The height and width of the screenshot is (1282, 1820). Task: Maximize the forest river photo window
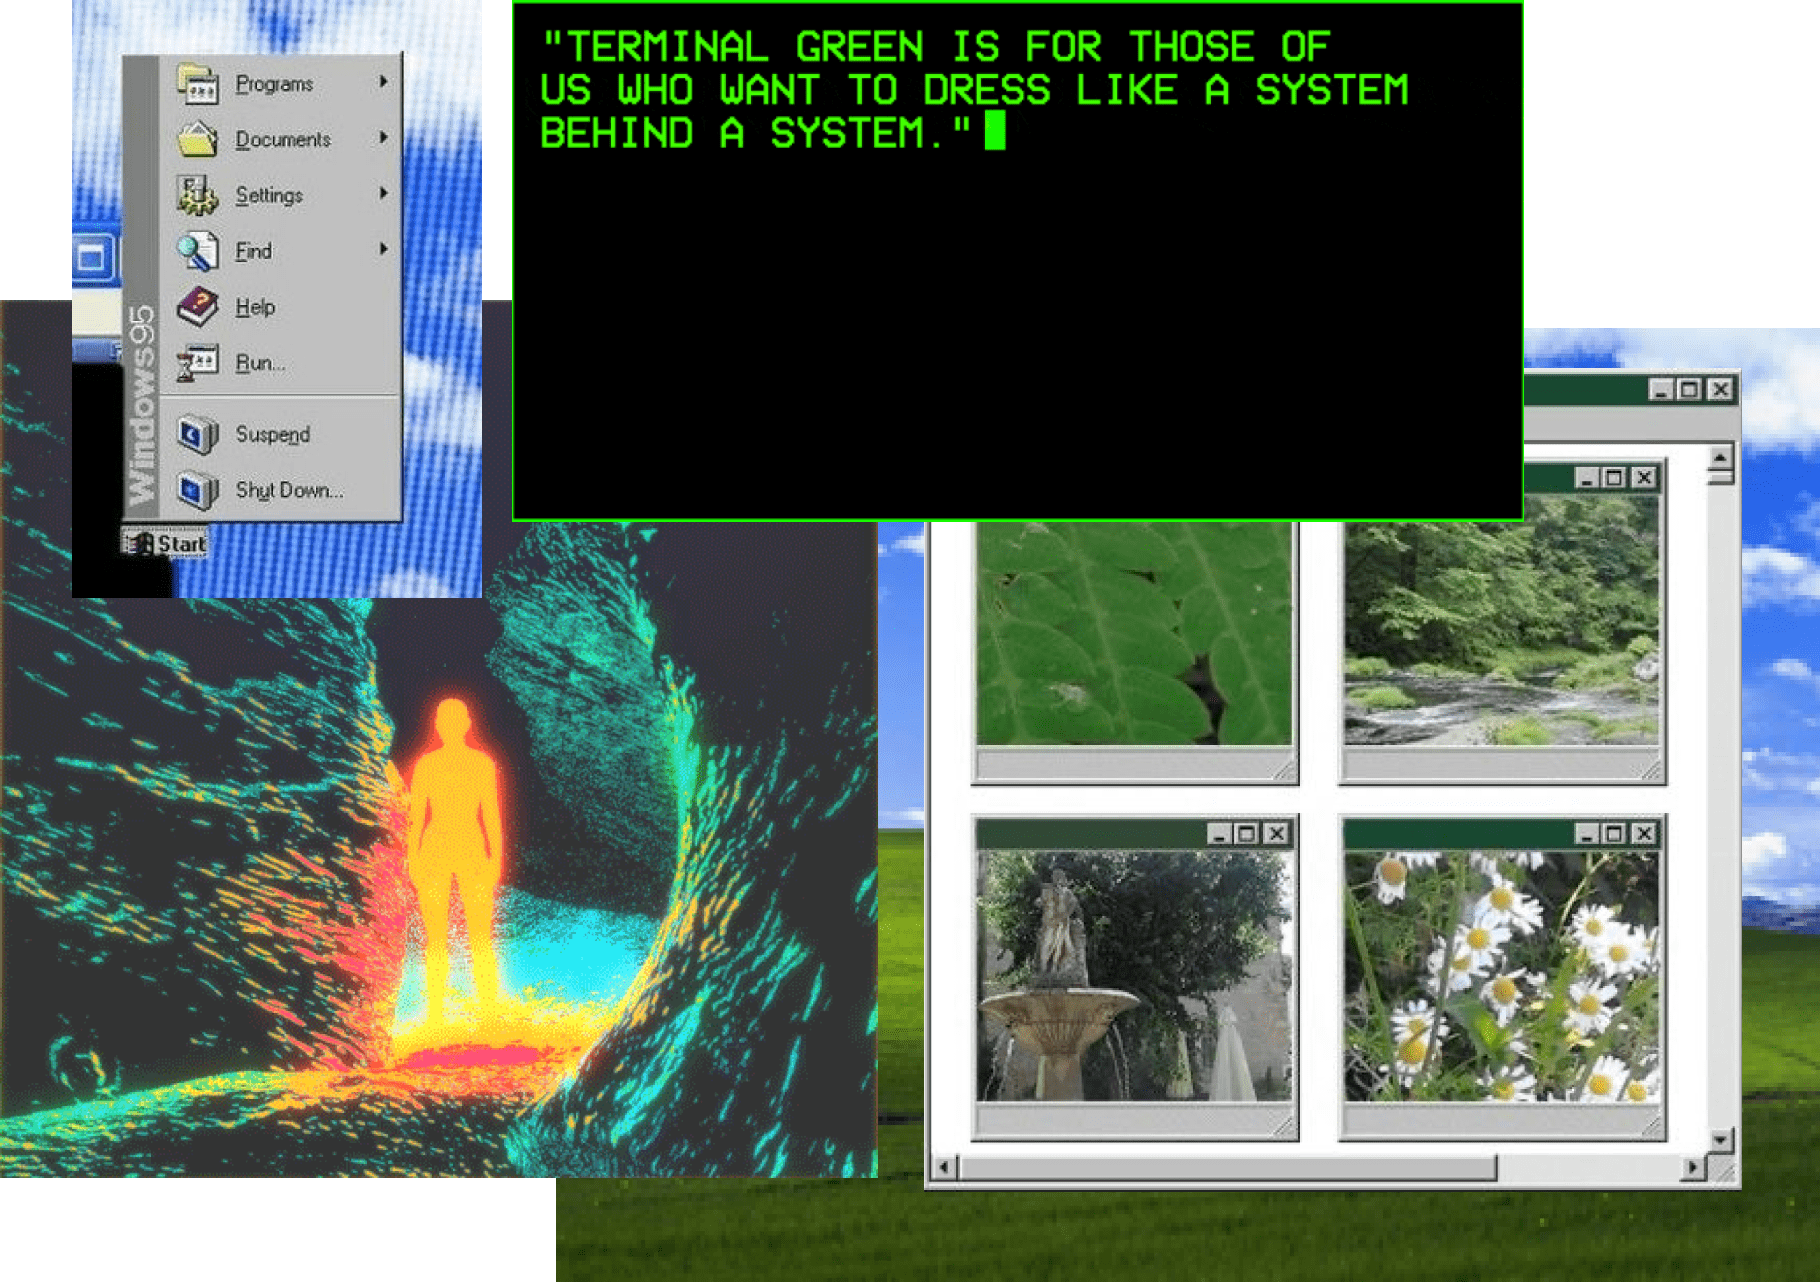point(1614,478)
